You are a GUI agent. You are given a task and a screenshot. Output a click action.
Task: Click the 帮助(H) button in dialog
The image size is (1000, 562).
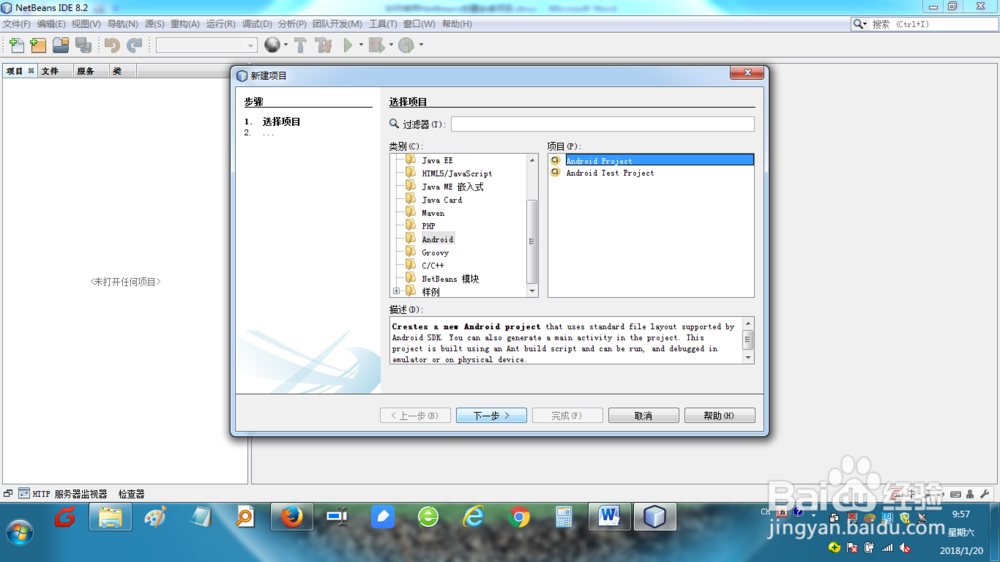[x=719, y=415]
